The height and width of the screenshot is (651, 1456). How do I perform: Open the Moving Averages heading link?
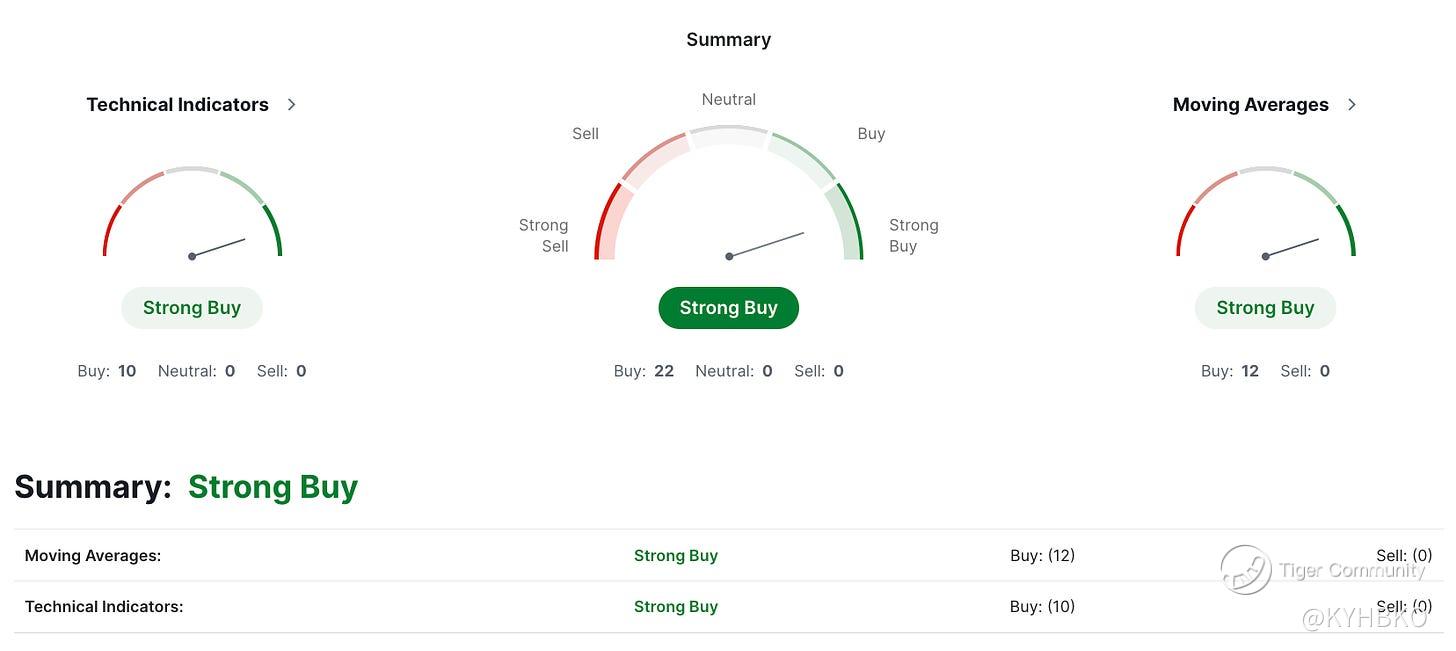tap(1250, 104)
